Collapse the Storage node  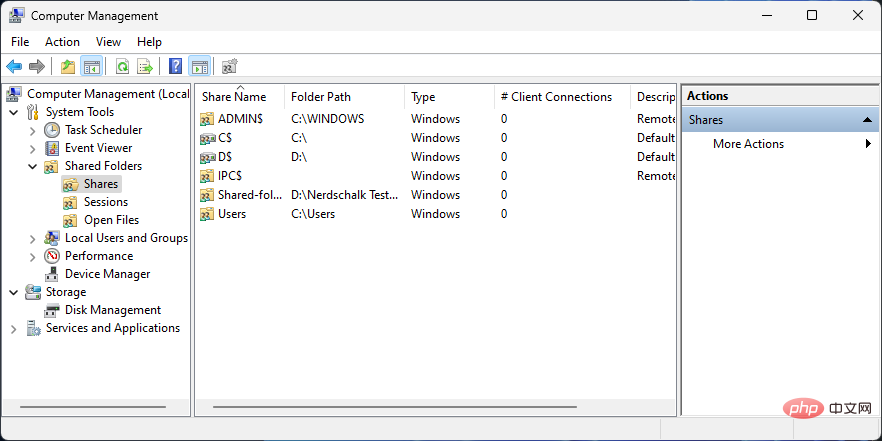coord(14,292)
